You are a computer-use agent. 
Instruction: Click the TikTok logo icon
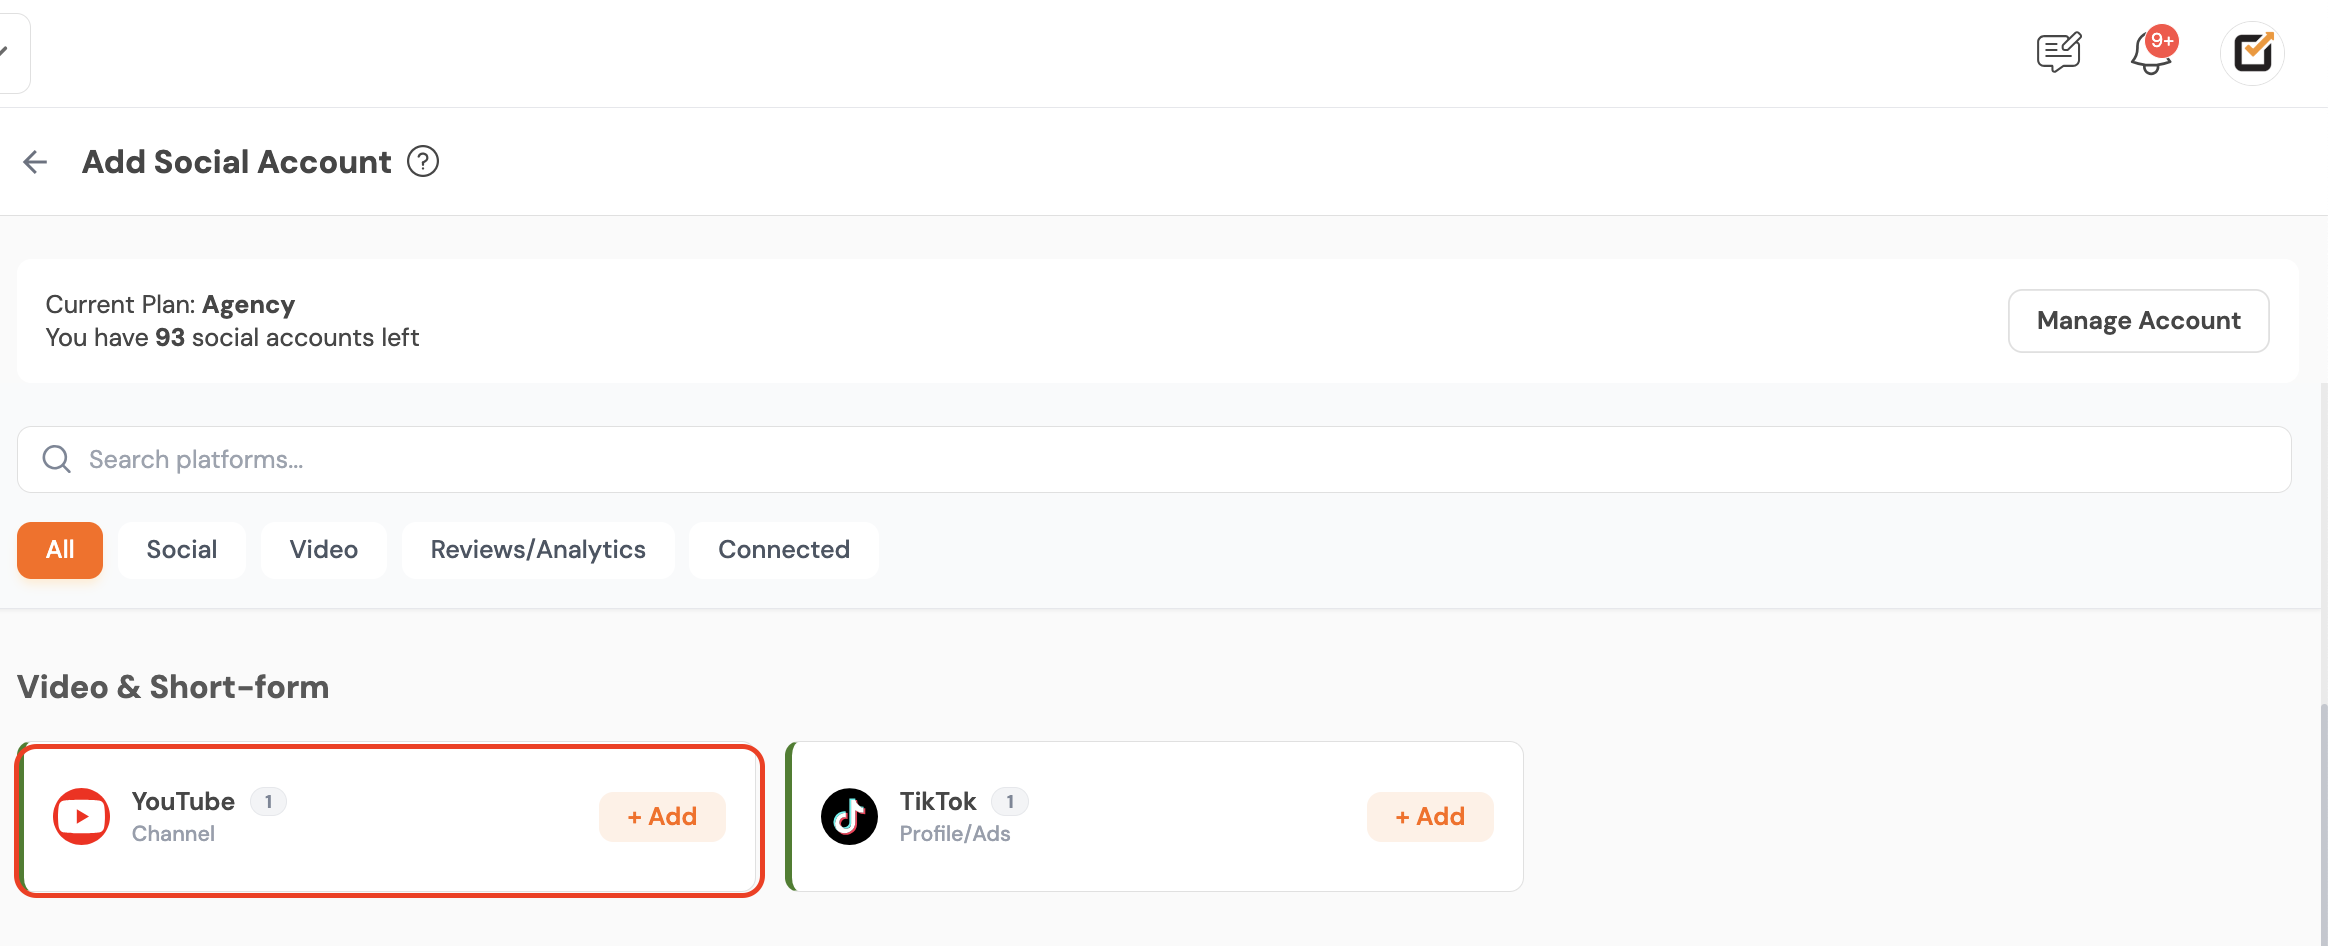pos(849,816)
